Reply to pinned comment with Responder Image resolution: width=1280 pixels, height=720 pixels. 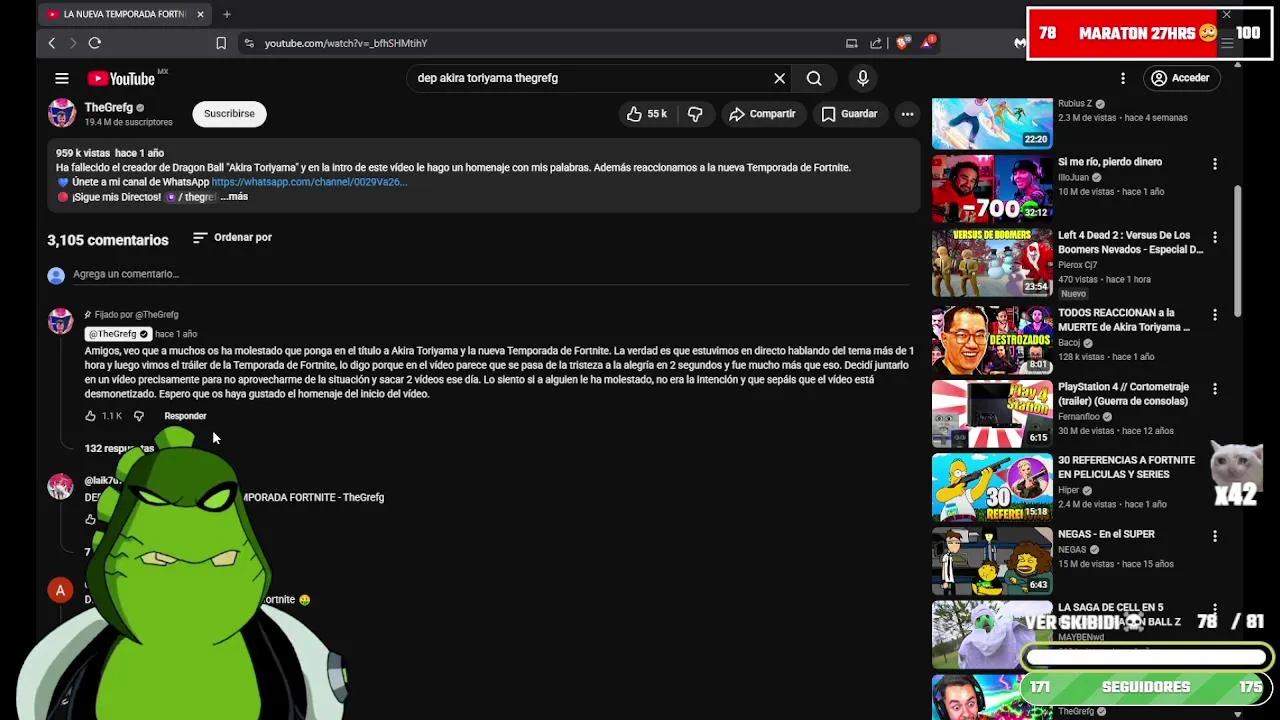185,416
